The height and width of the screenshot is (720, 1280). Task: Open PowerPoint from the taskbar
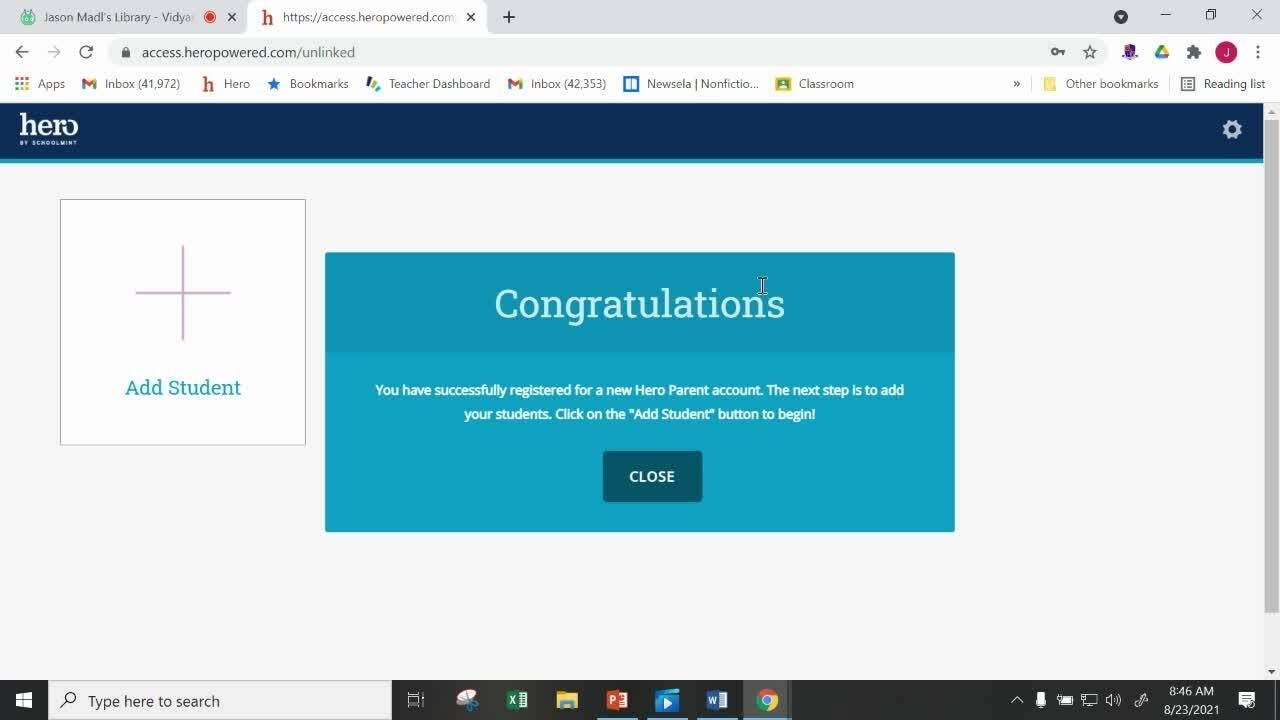coord(617,700)
